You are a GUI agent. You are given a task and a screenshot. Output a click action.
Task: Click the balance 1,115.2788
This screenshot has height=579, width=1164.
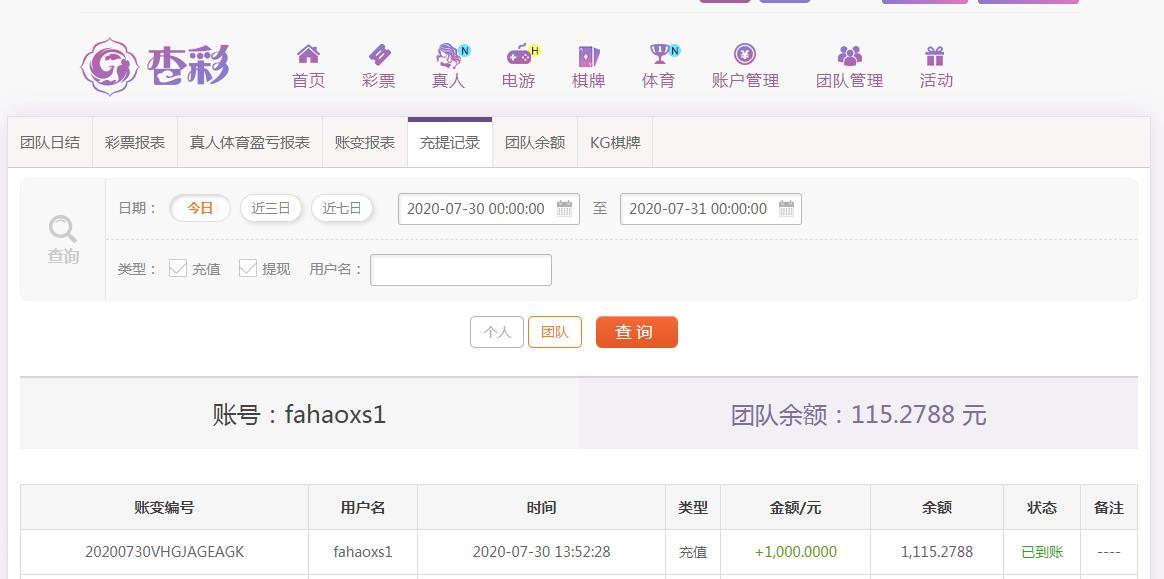pos(937,552)
